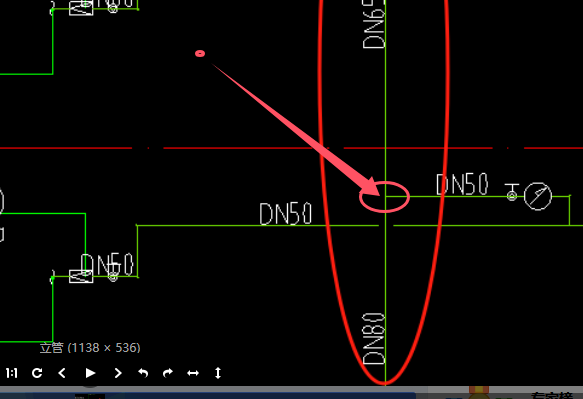Click the vertical DN80 pipe label

coord(374,338)
